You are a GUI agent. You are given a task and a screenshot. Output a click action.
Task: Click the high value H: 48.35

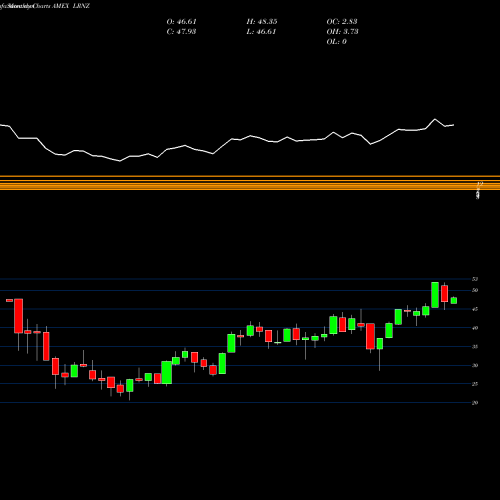pyautogui.click(x=262, y=22)
